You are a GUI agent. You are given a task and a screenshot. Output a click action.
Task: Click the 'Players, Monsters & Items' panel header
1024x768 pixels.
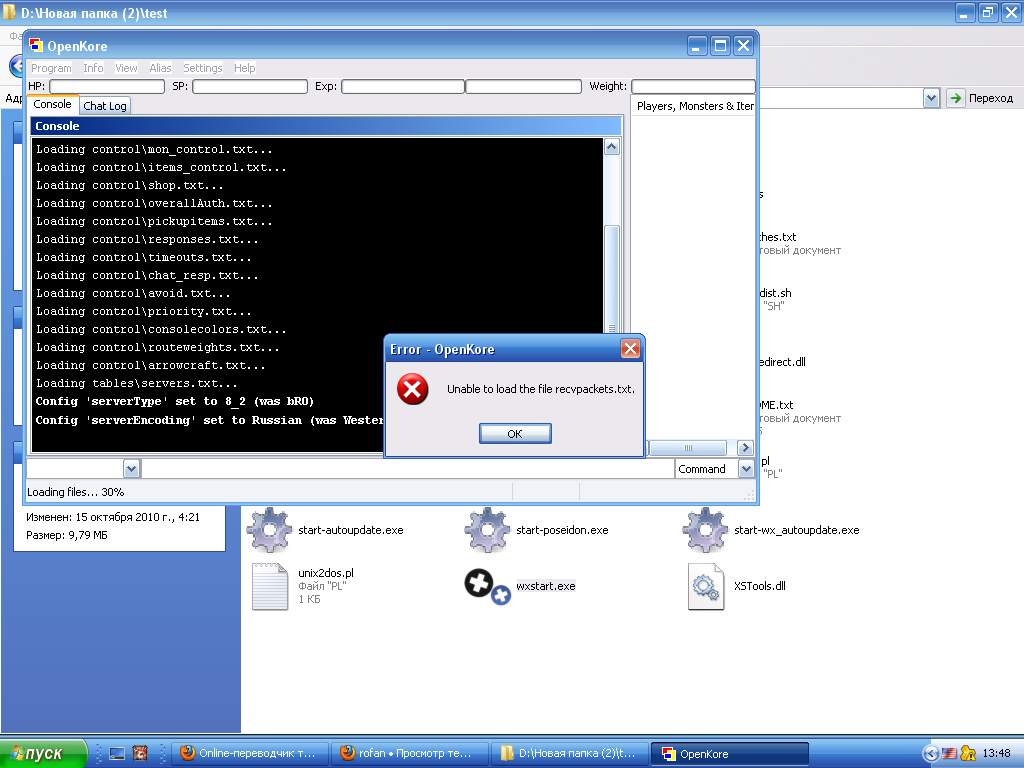(693, 106)
